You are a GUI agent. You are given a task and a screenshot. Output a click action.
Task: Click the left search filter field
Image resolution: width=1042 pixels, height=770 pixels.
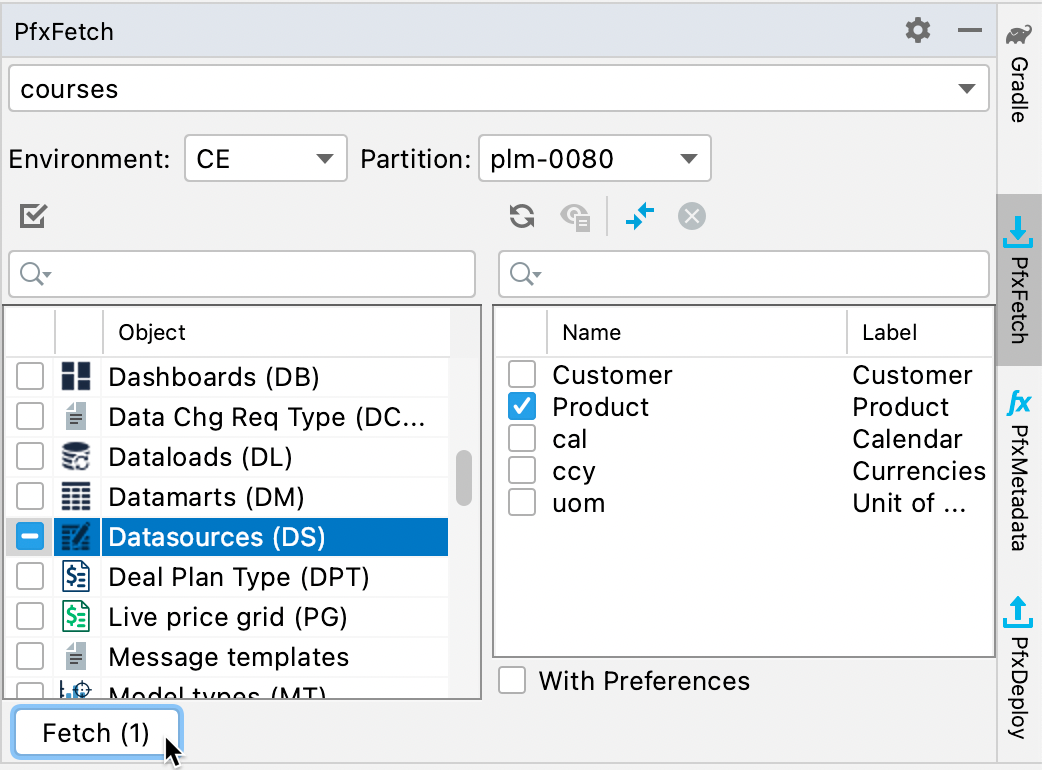240,273
